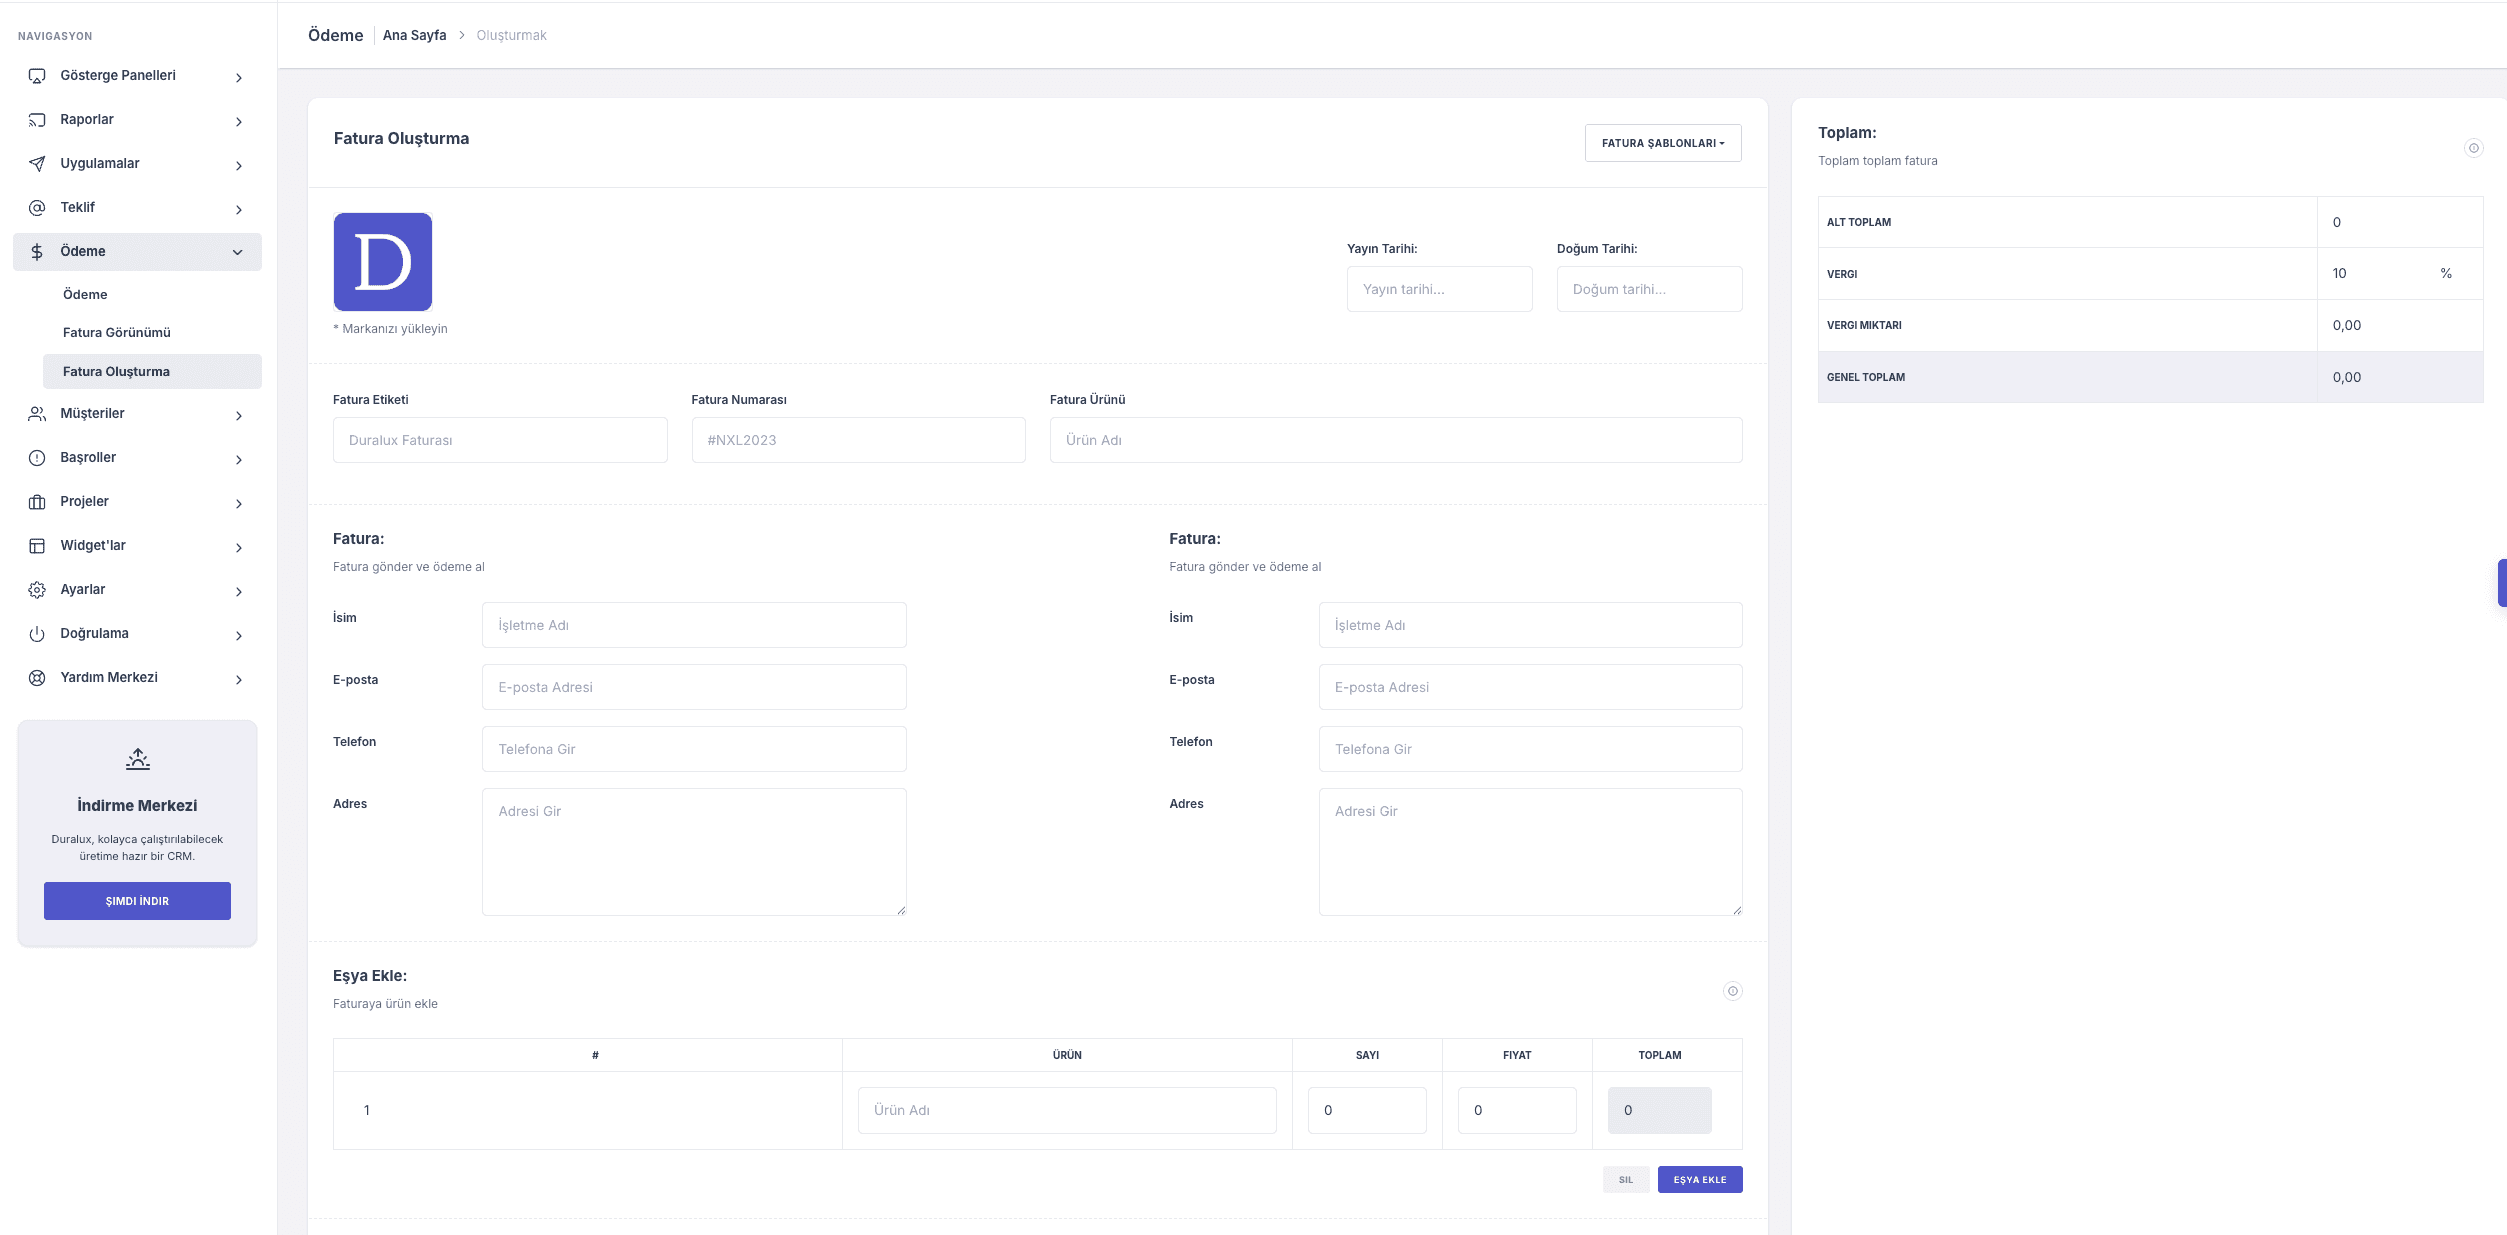Image resolution: width=2507 pixels, height=1235 pixels.
Task: Open the Fatura Görünümü submenu item
Action: (x=117, y=333)
